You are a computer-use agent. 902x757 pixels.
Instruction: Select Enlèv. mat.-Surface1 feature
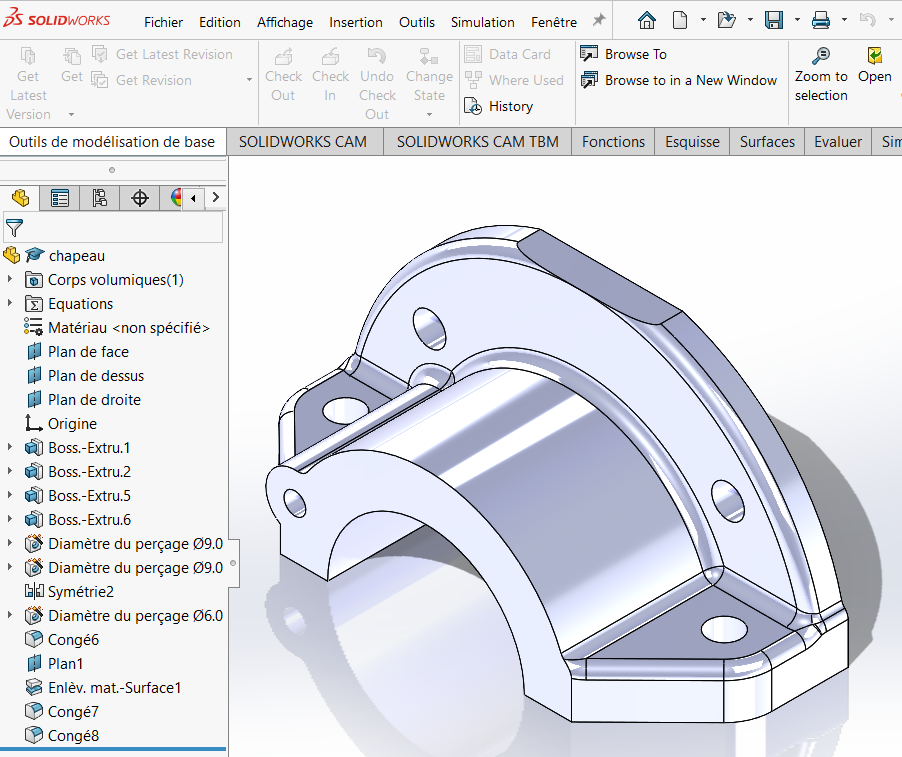114,687
